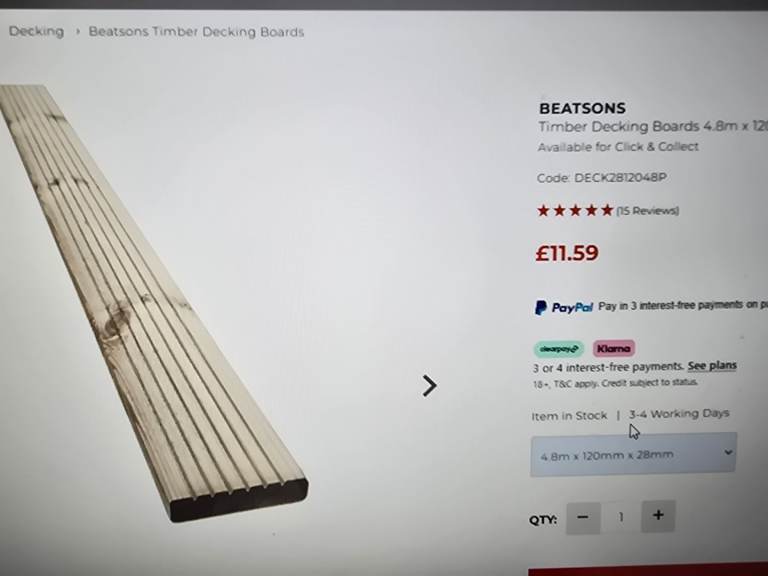Screen dimensions: 768x576
Task: Increase quantity with the plus button
Action: click(657, 516)
